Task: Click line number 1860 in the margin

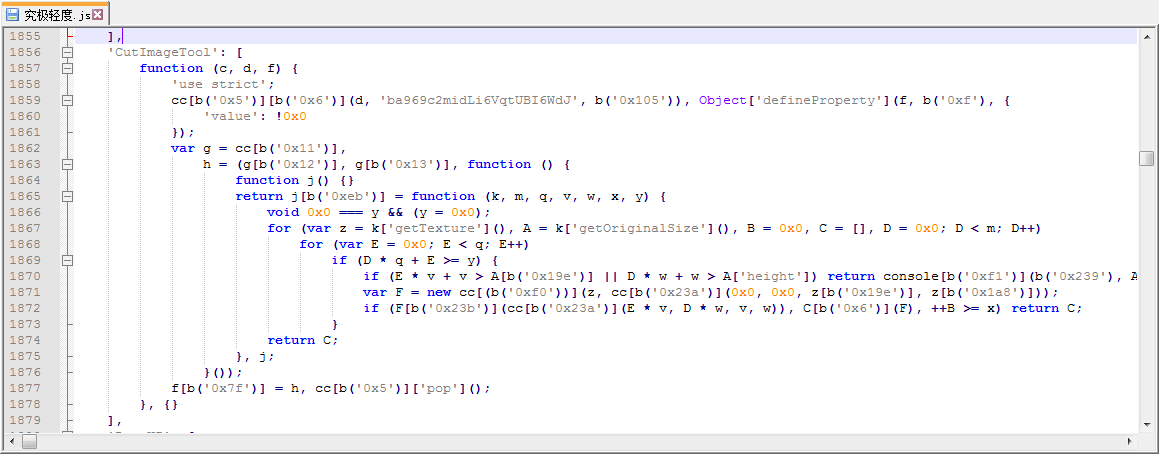Action: pyautogui.click(x=24, y=116)
